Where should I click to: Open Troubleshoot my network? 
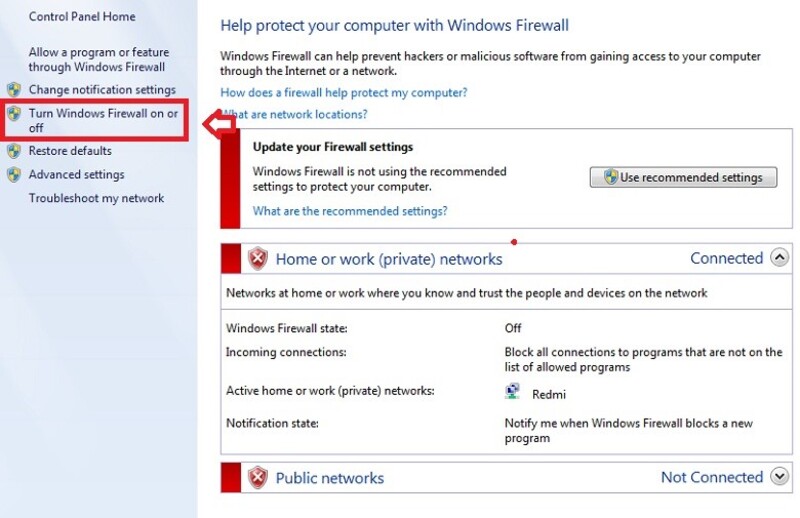96,198
